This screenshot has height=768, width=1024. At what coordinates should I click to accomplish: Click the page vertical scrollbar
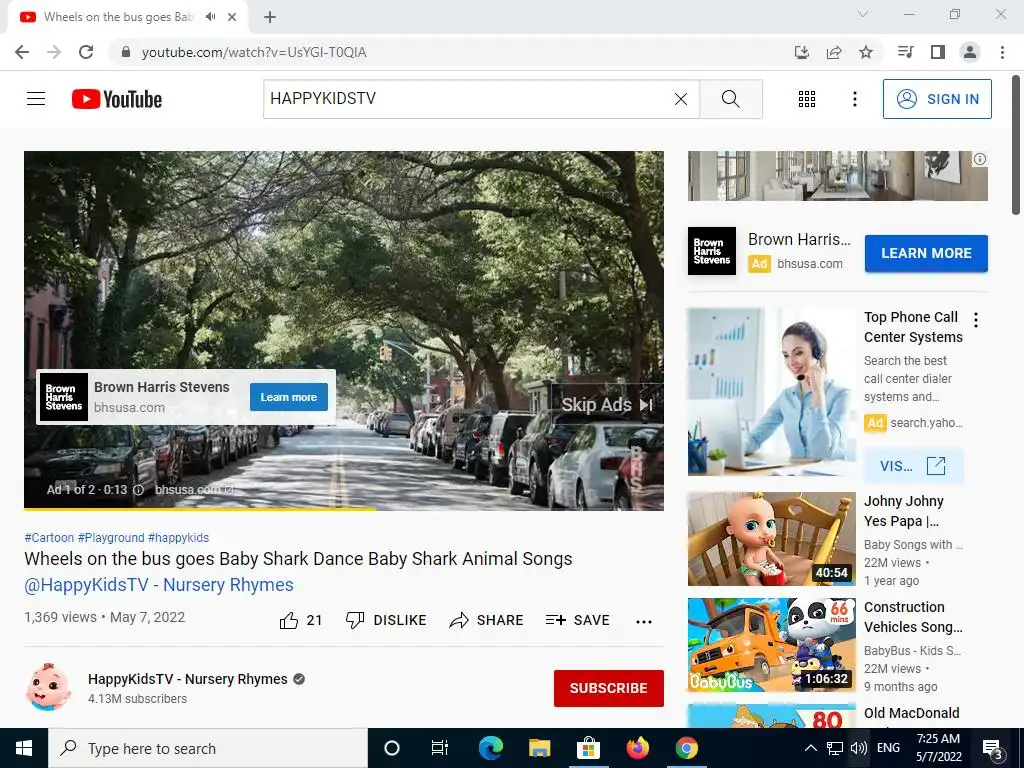[1016, 144]
